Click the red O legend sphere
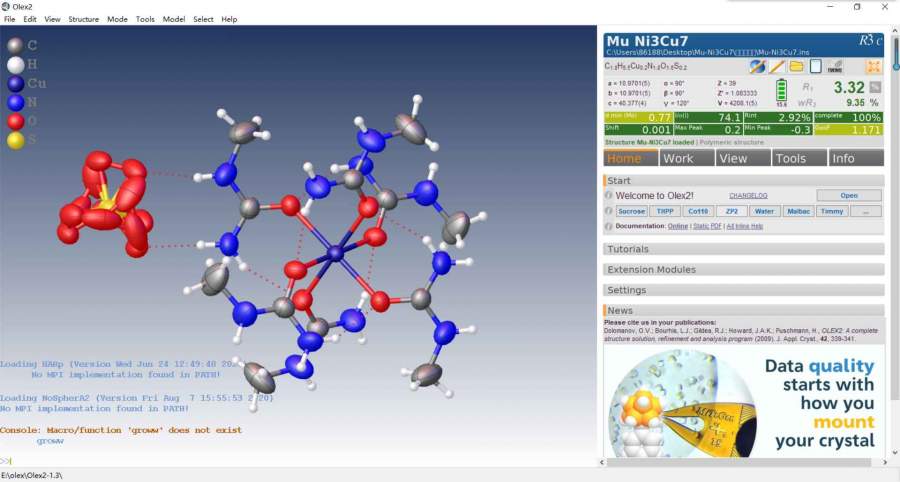Image resolution: width=900 pixels, height=482 pixels. click(x=14, y=122)
